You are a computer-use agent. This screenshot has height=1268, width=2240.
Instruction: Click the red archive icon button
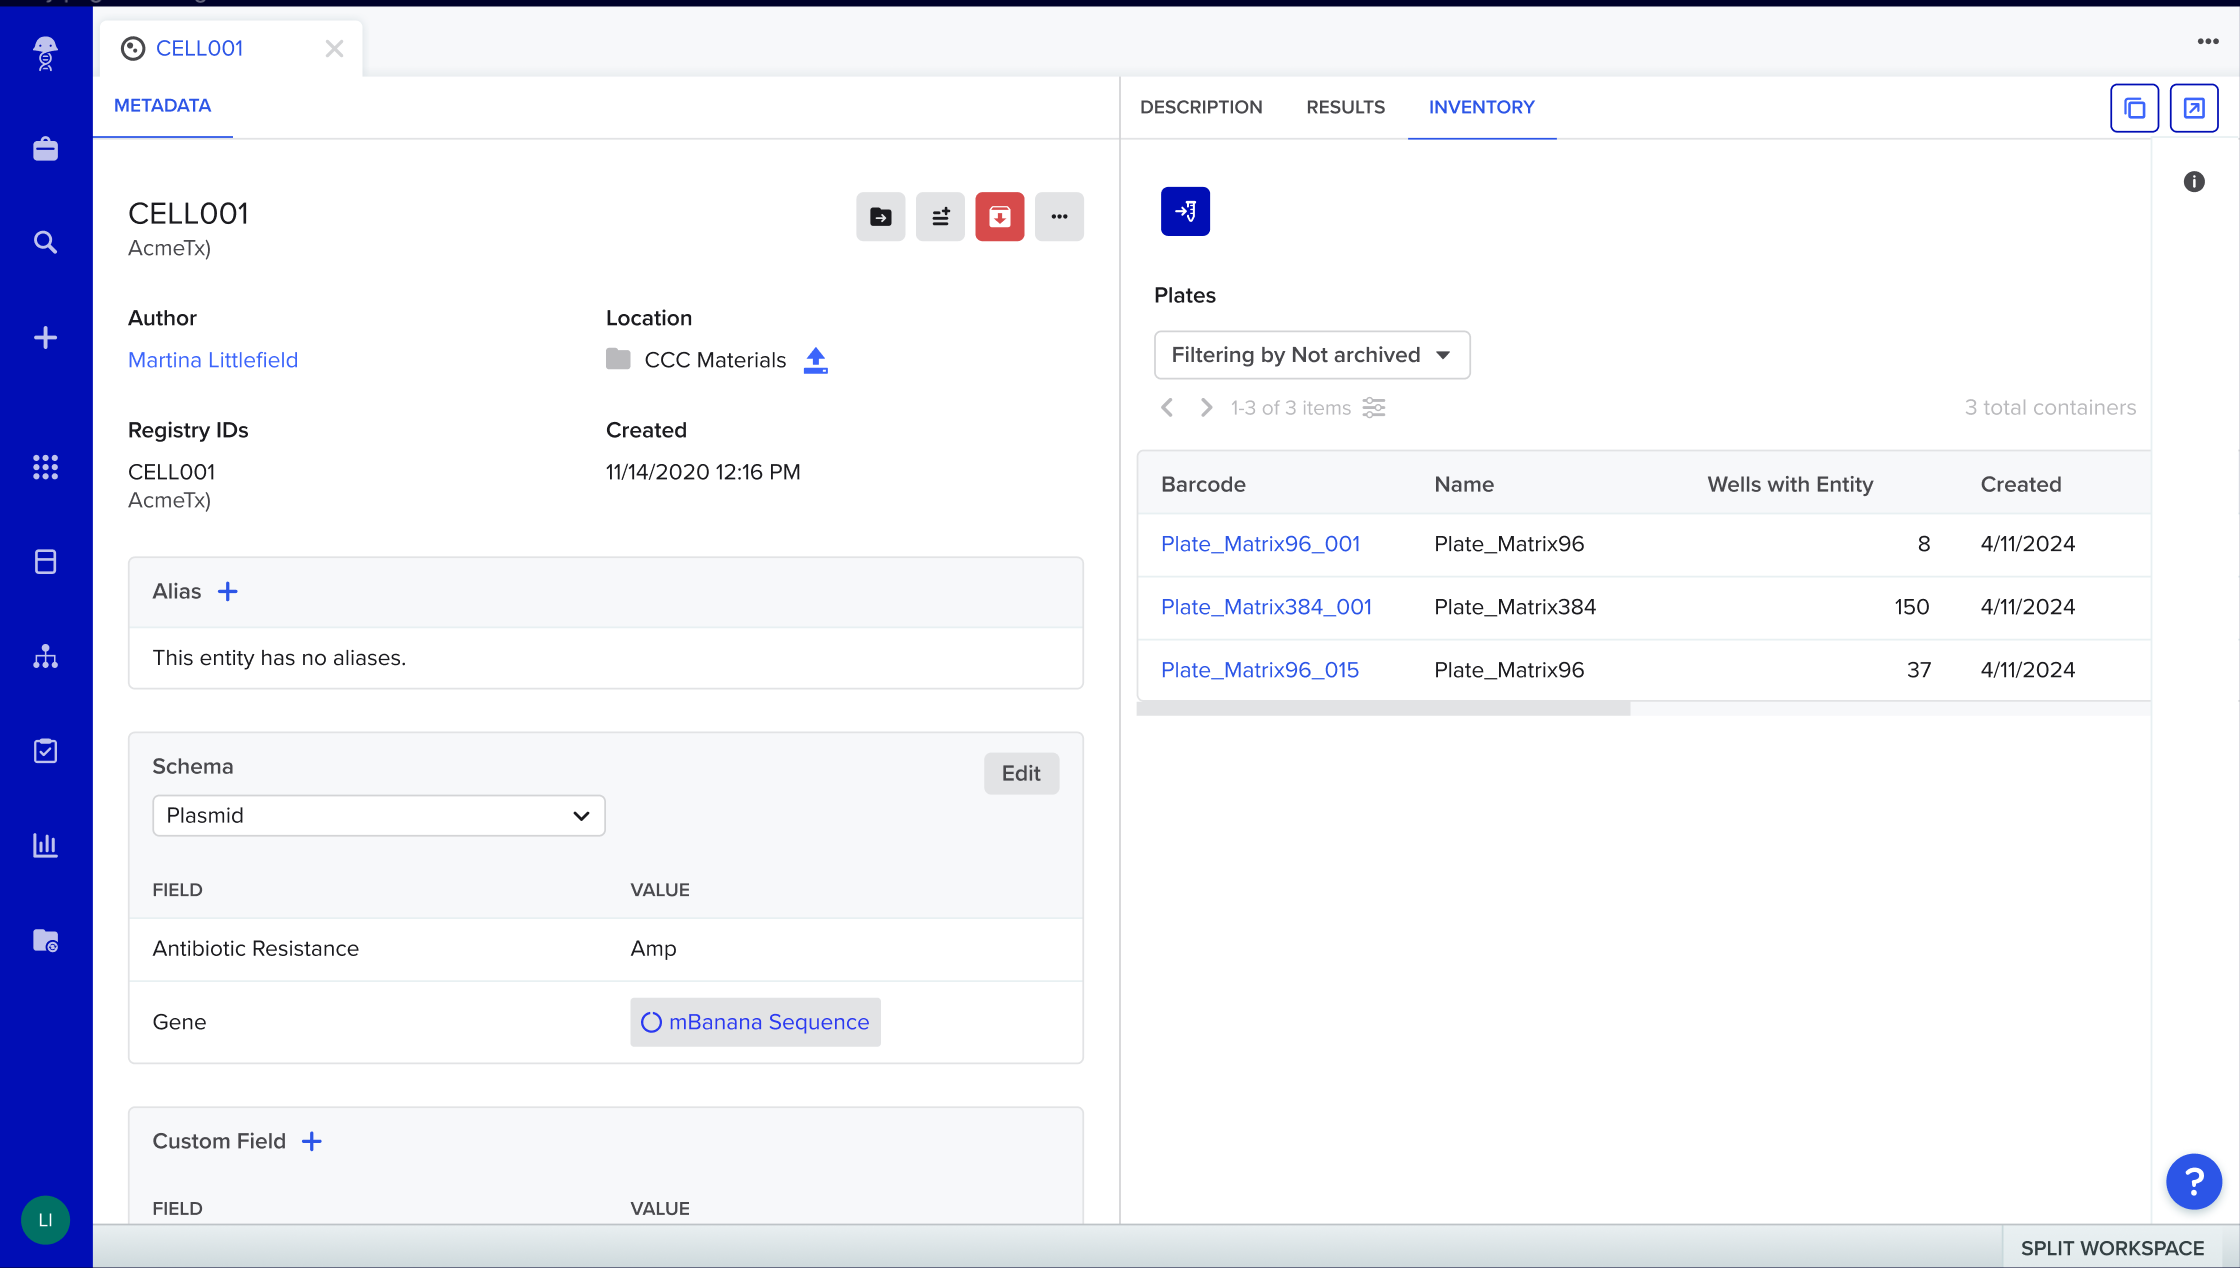pyautogui.click(x=1000, y=217)
